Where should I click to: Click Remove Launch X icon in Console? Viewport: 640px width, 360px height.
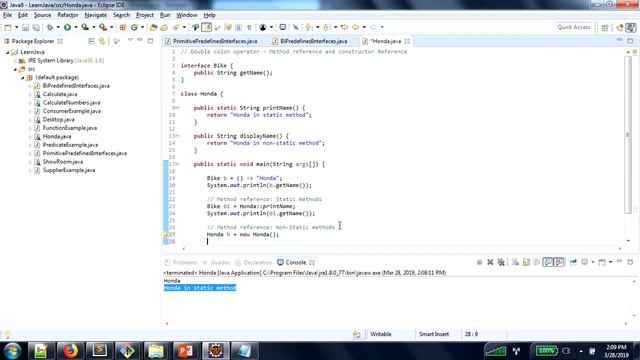(490, 262)
